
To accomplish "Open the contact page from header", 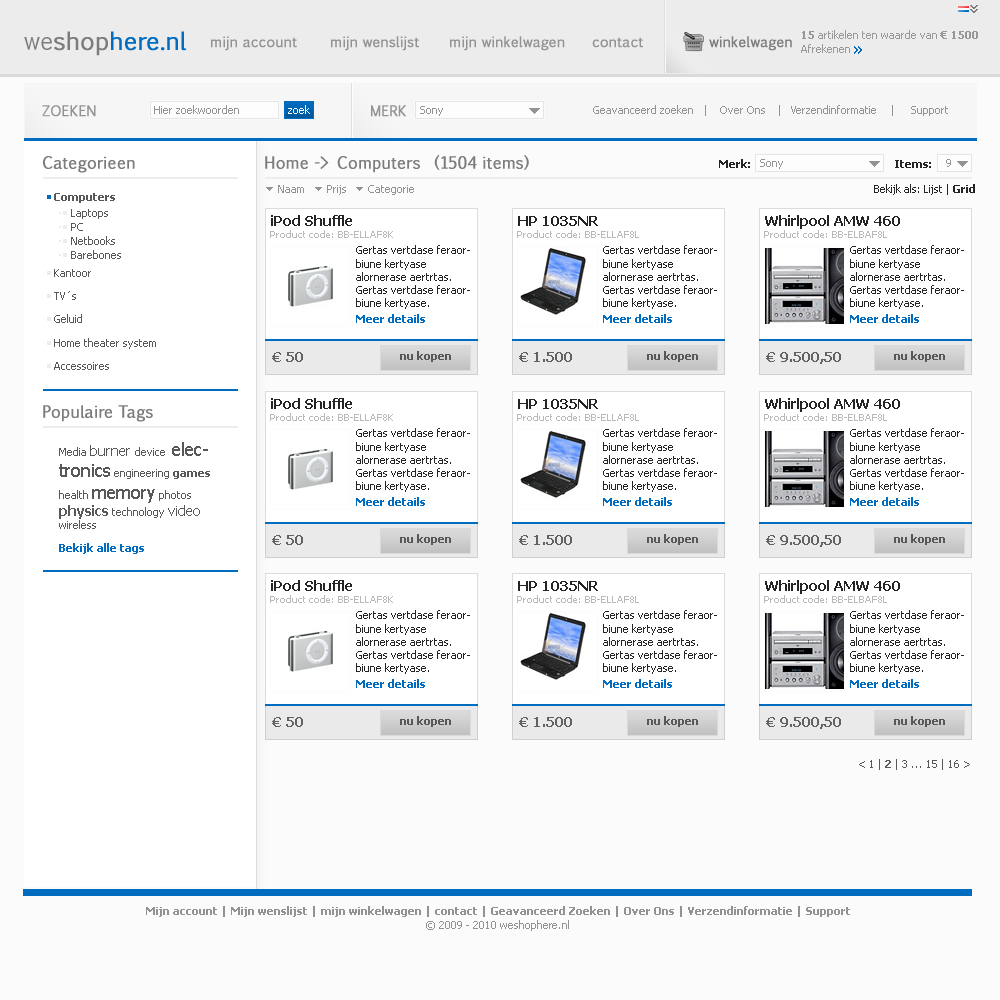I will 617,43.
